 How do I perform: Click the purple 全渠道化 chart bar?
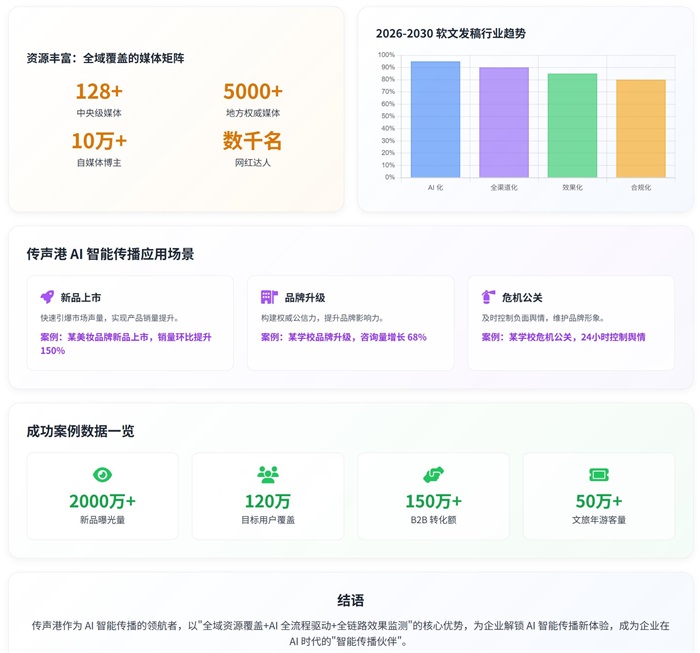tap(504, 122)
